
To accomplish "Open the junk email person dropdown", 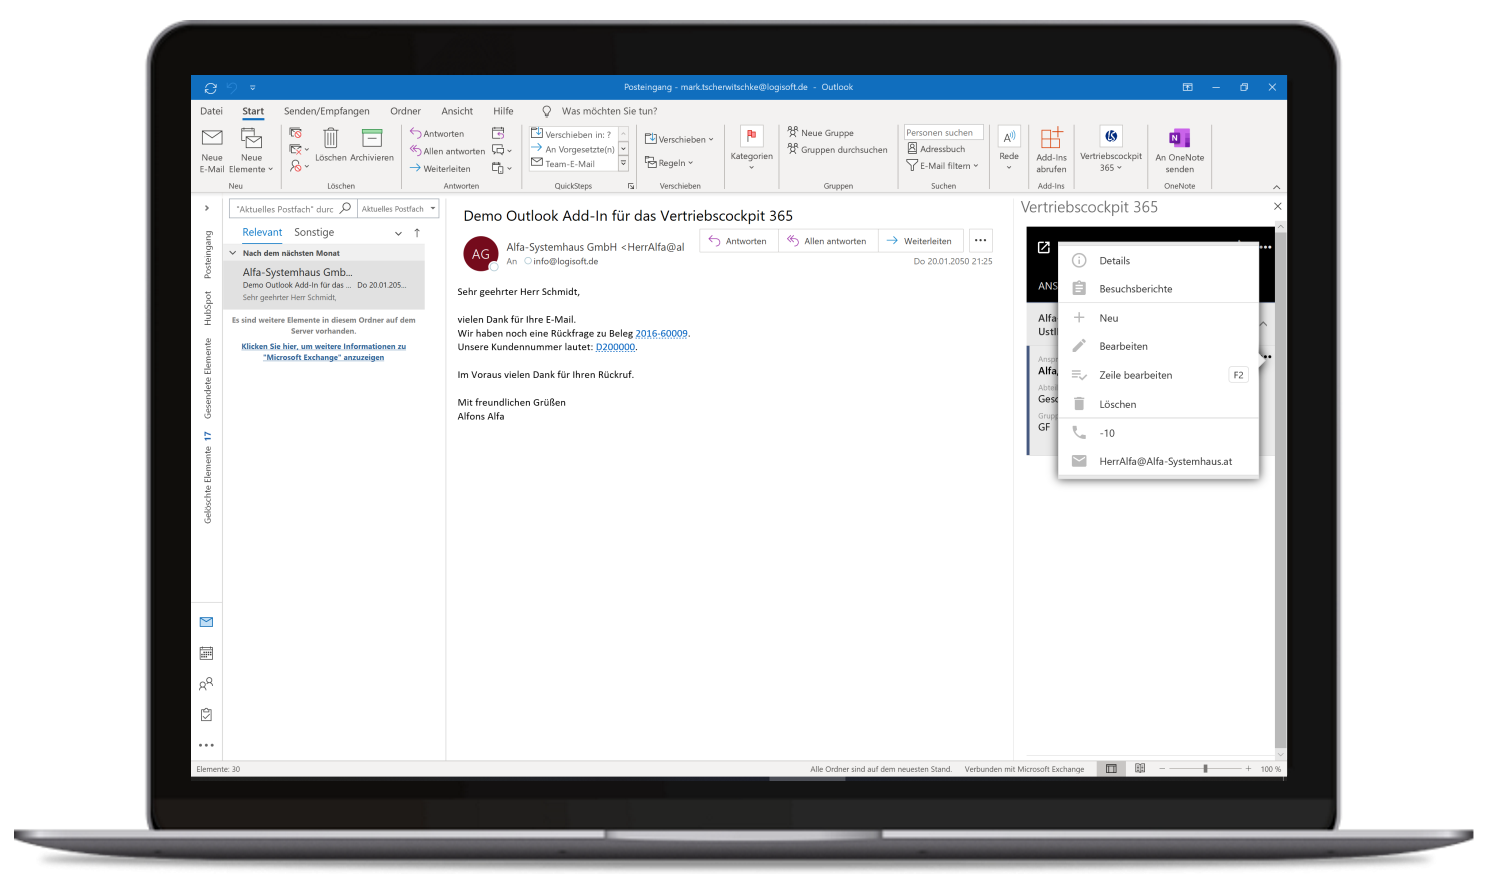I will pos(299,167).
